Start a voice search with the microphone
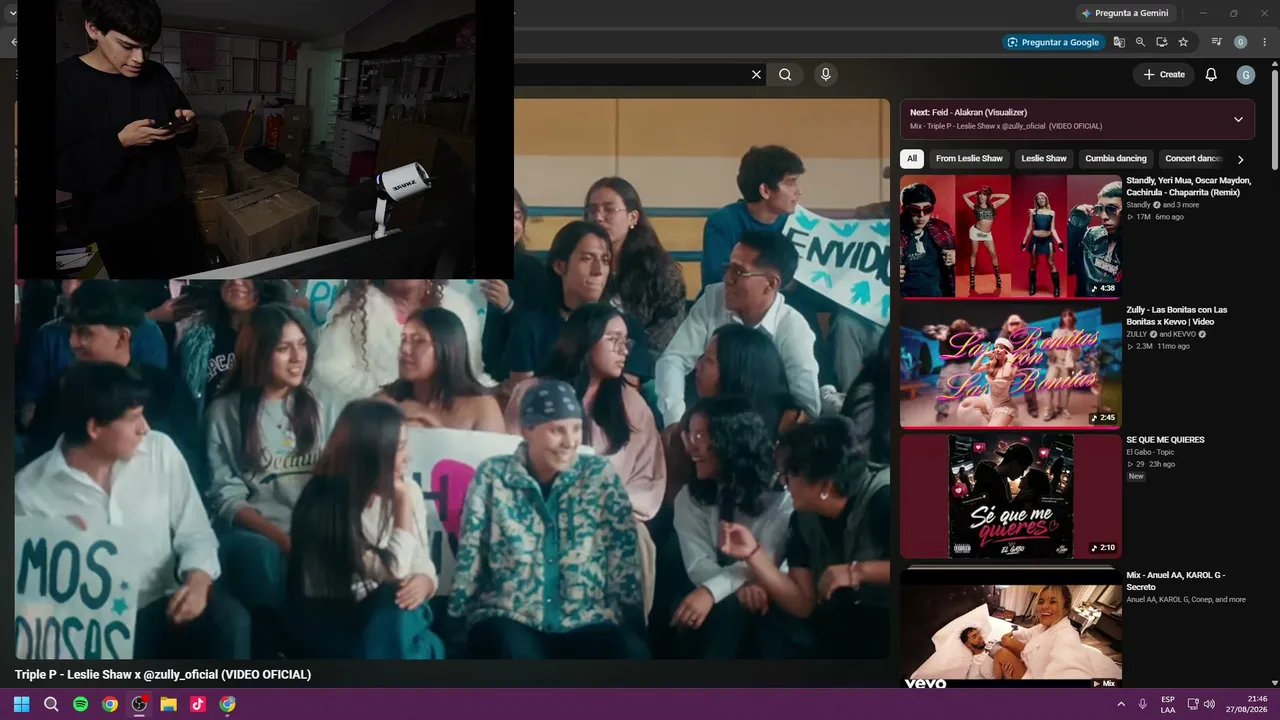Image resolution: width=1280 pixels, height=720 pixels. (x=825, y=74)
